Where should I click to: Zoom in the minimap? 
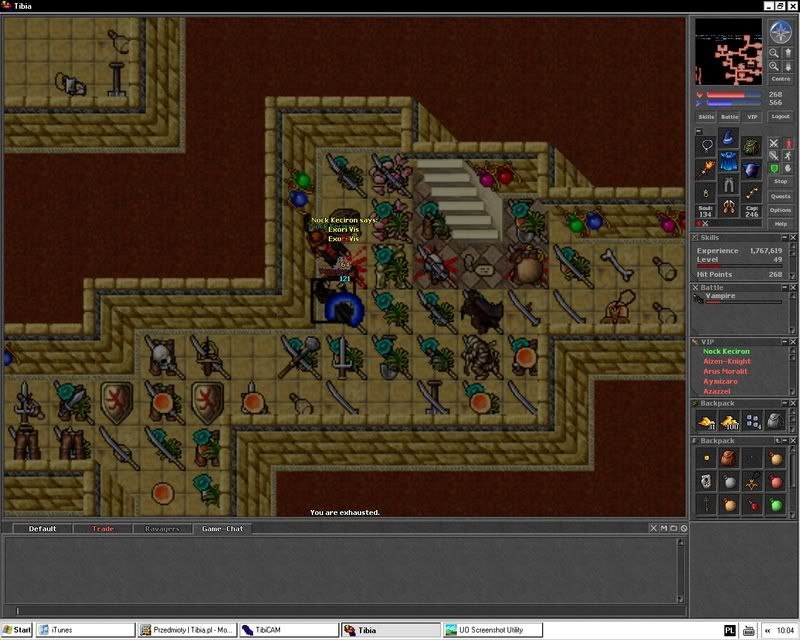[774, 66]
